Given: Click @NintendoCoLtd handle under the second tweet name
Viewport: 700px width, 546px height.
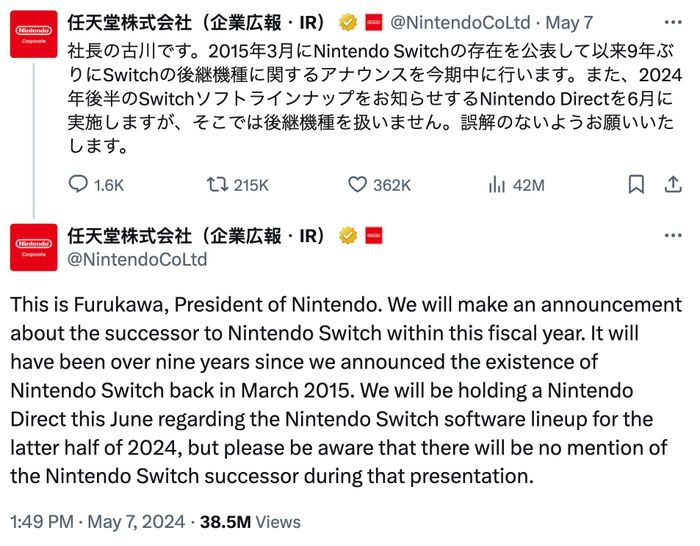Looking at the screenshot, I should click(137, 259).
